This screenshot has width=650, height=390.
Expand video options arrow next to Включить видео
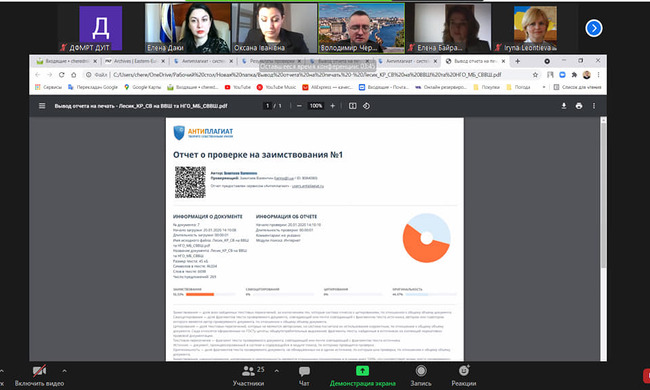[64, 371]
